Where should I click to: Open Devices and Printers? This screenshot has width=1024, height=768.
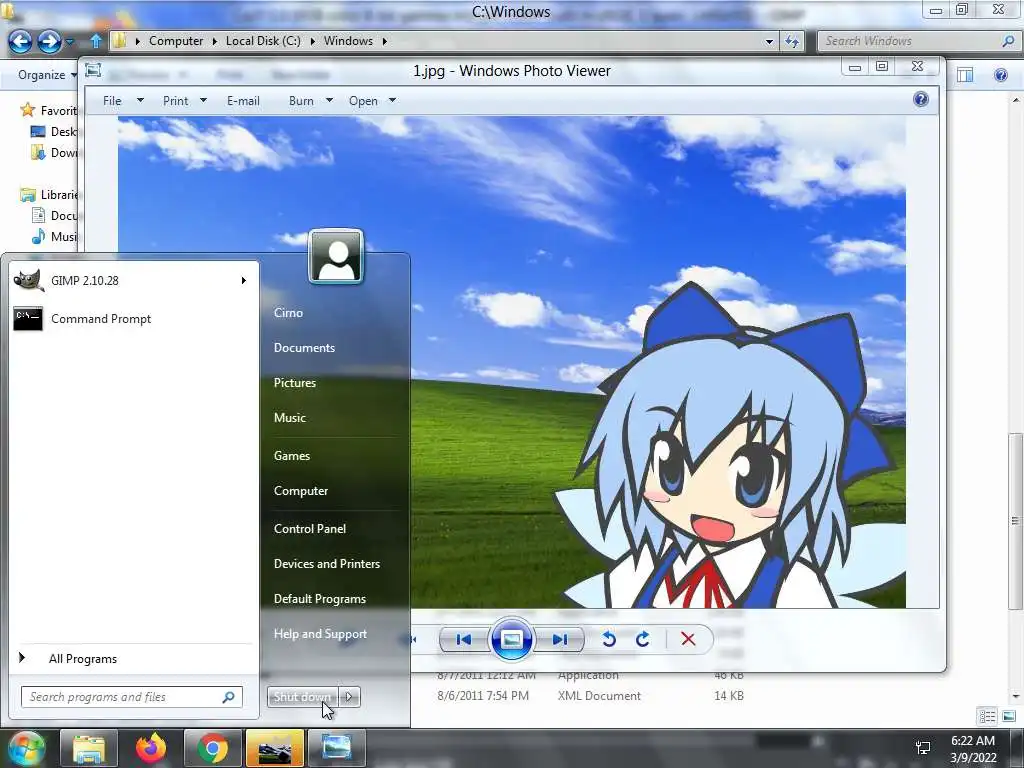click(327, 564)
